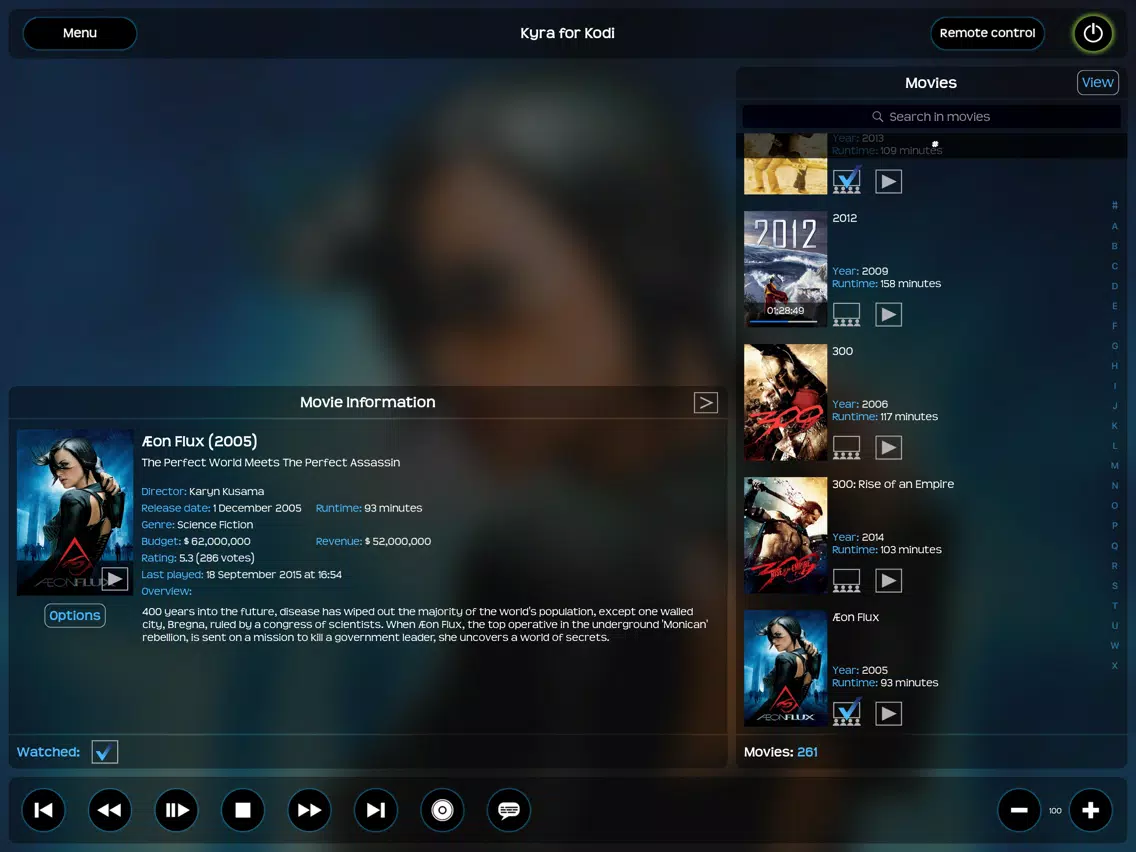Jump to letter P in index

pos(1114,525)
